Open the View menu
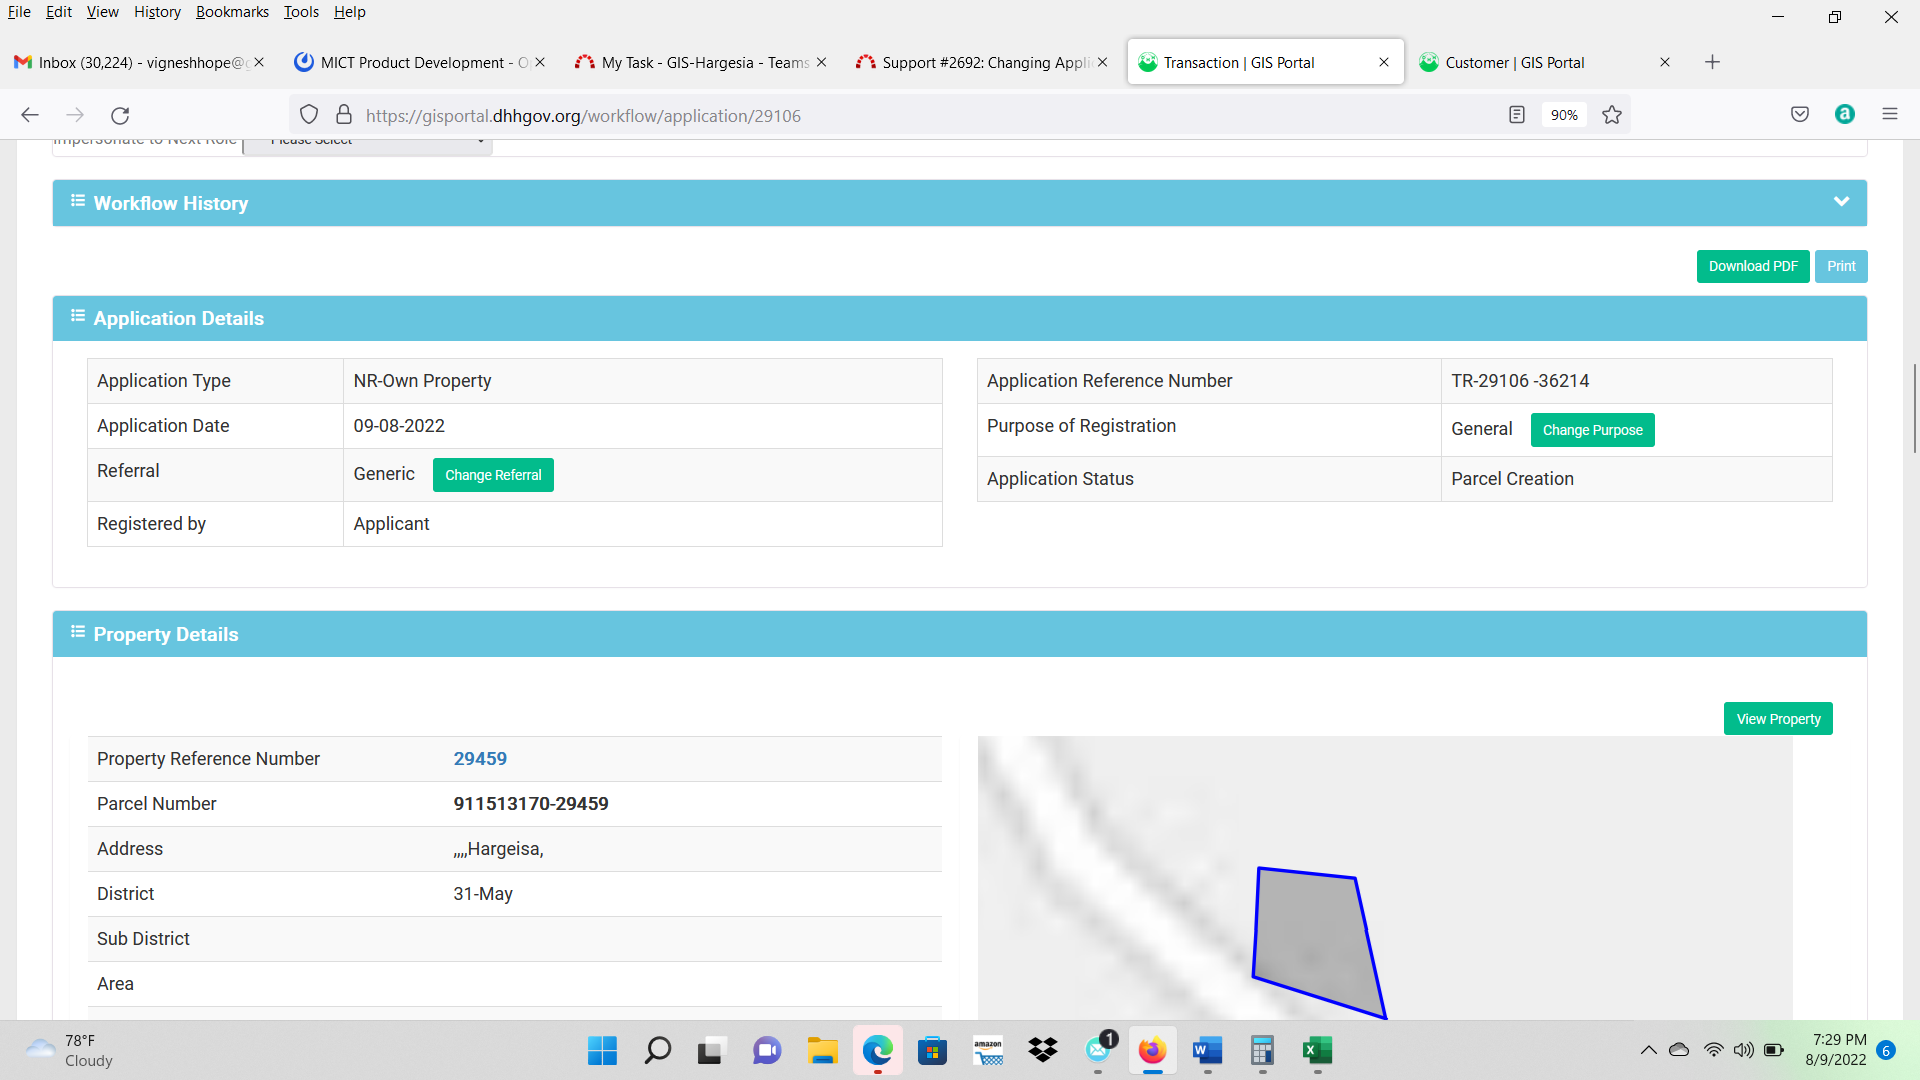 [102, 12]
